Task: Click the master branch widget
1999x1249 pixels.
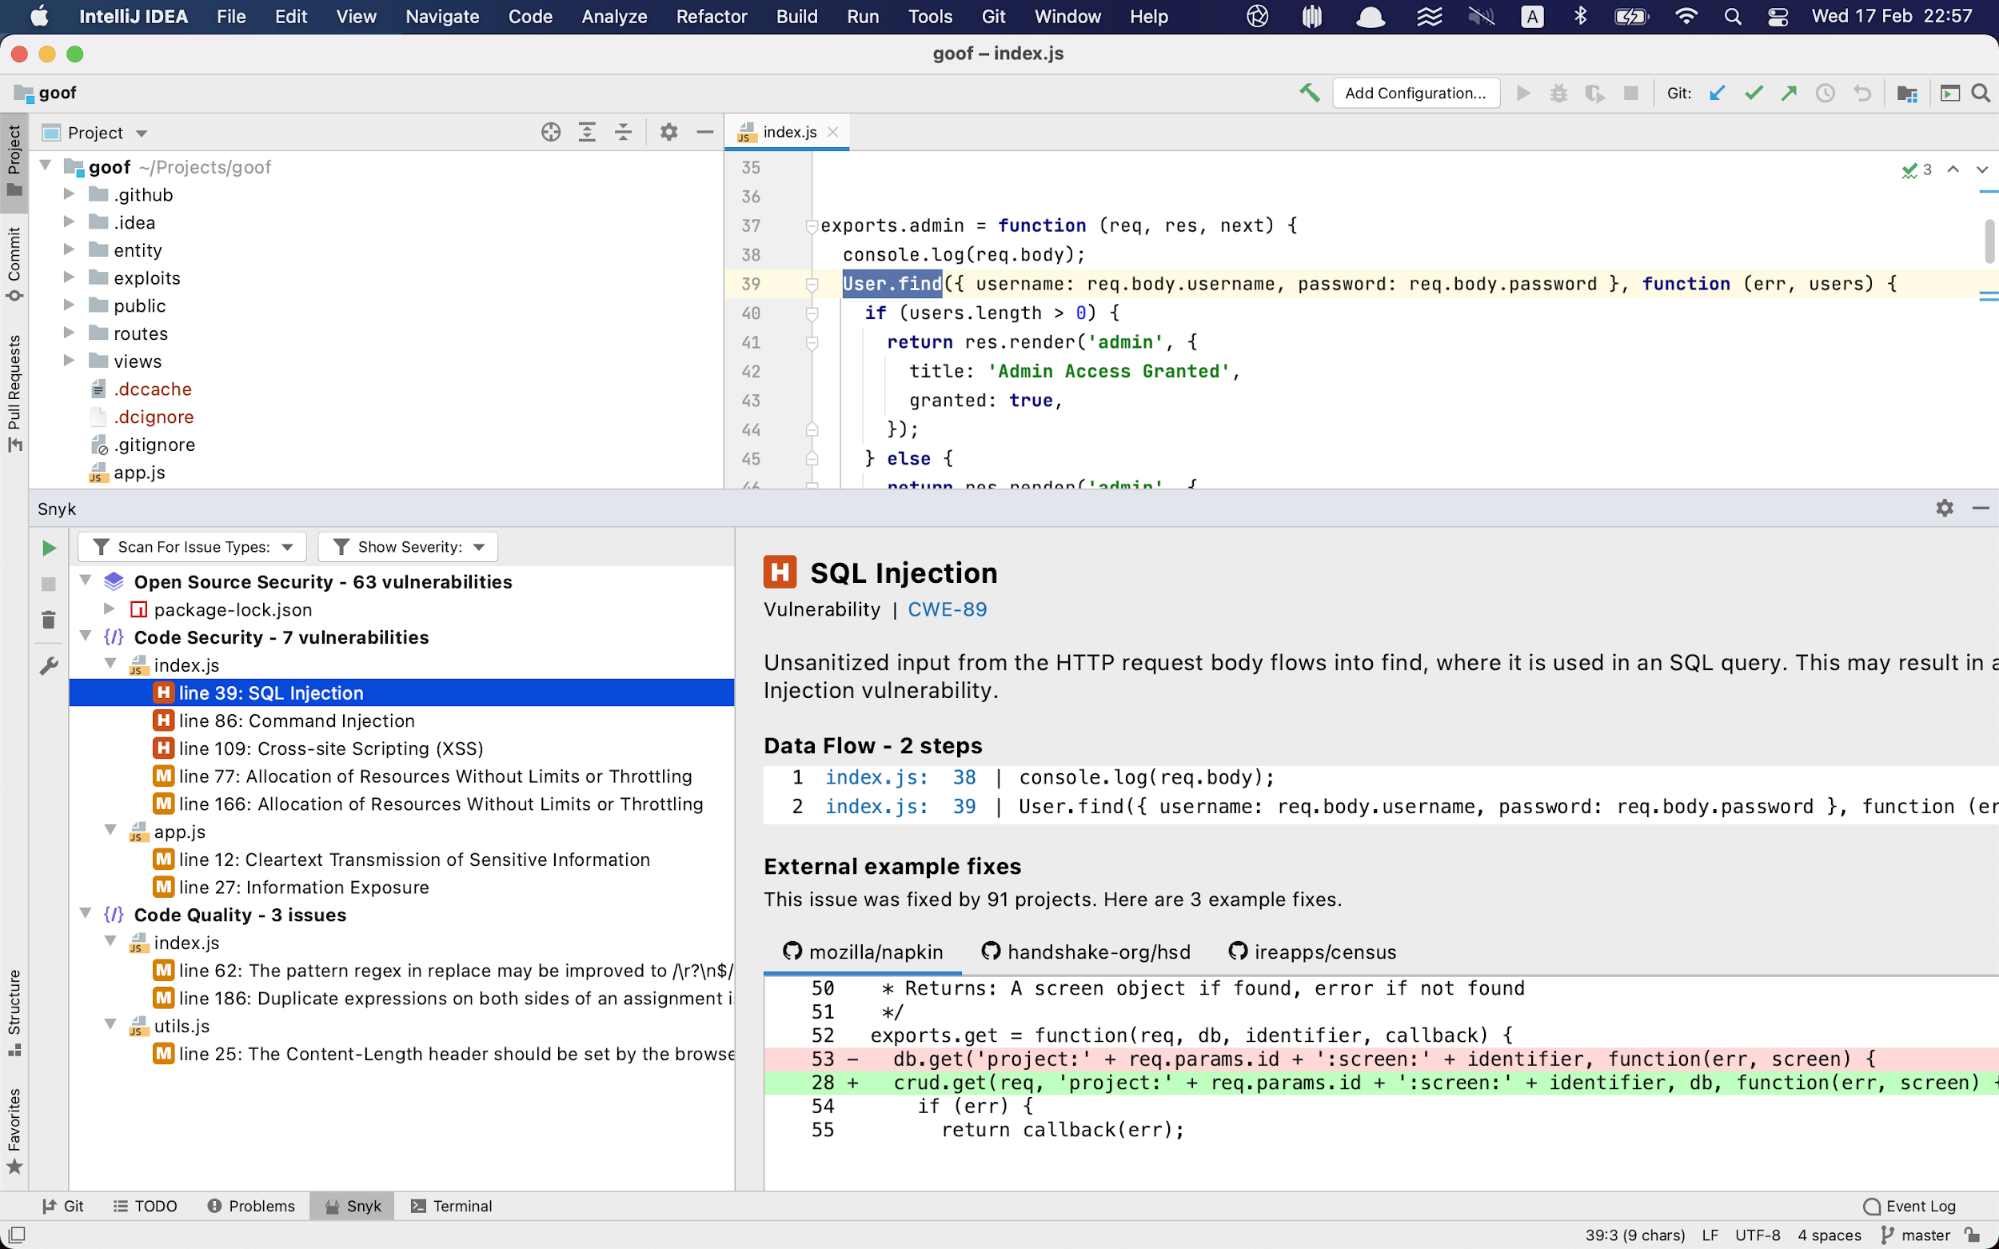Action: (x=1924, y=1235)
